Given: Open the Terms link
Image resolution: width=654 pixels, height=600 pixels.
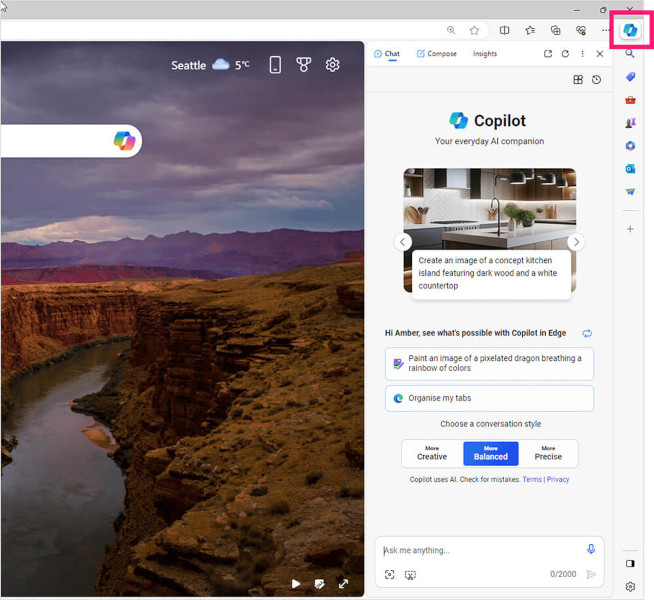Looking at the screenshot, I should (532, 479).
